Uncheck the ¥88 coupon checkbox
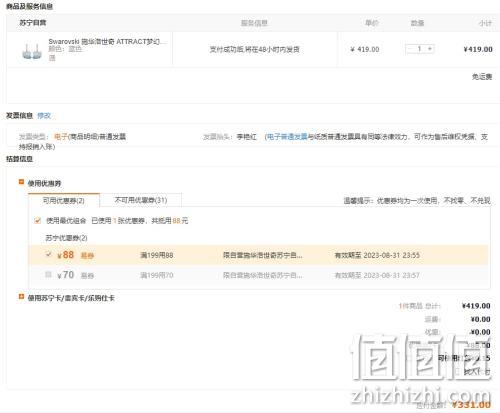The image size is (500, 413). click(x=48, y=255)
